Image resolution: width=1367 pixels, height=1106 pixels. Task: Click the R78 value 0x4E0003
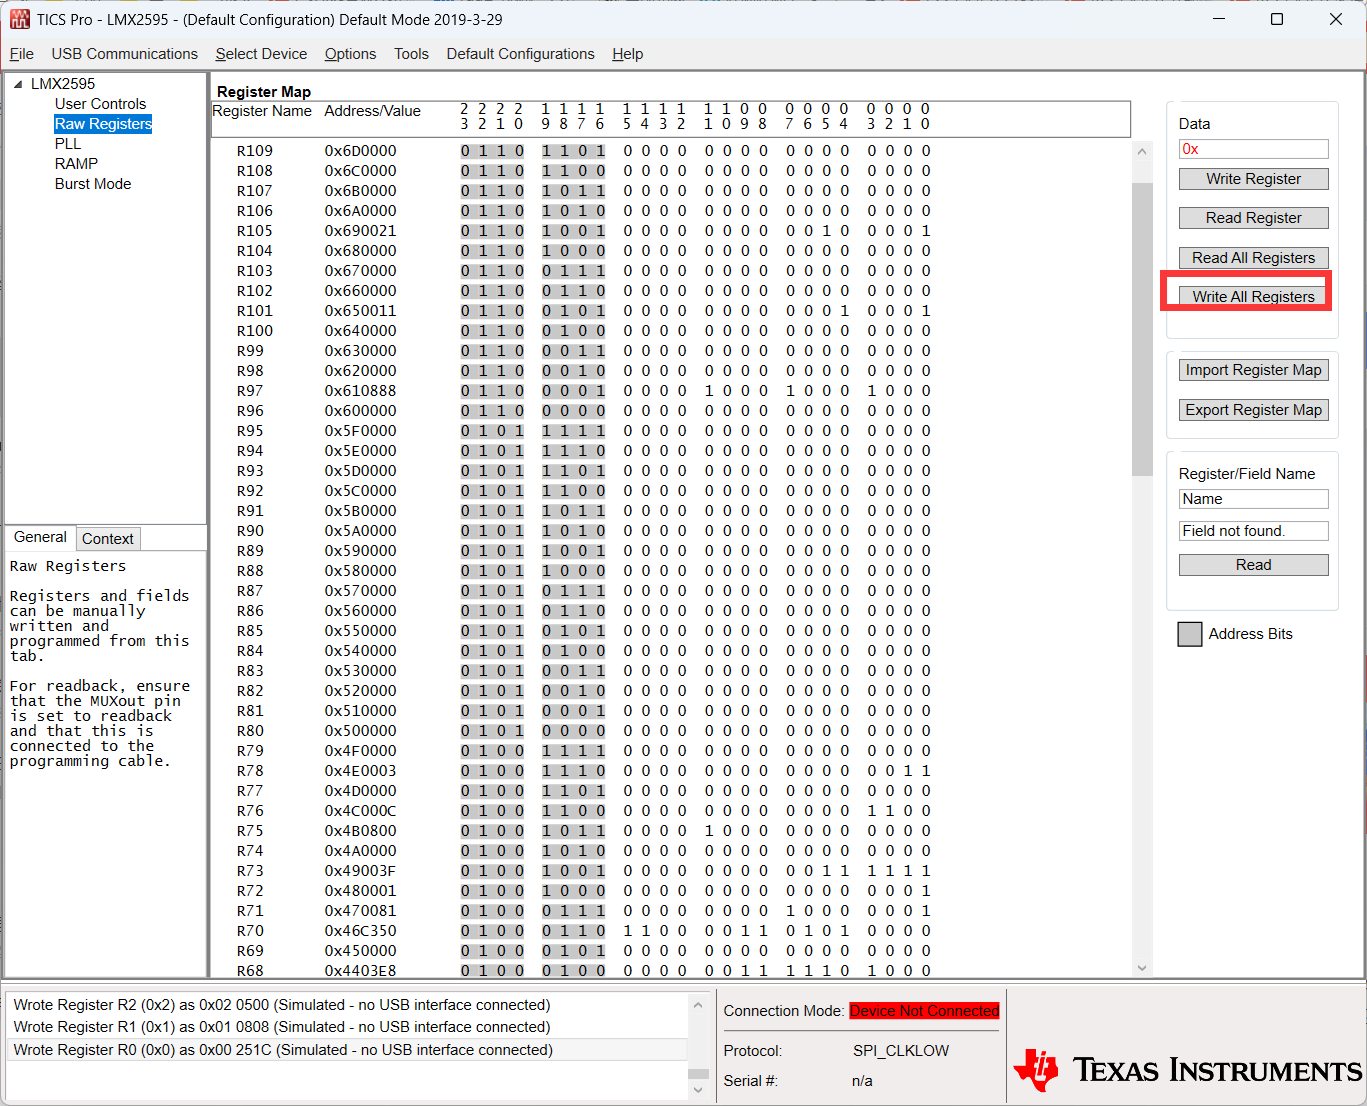tap(360, 771)
